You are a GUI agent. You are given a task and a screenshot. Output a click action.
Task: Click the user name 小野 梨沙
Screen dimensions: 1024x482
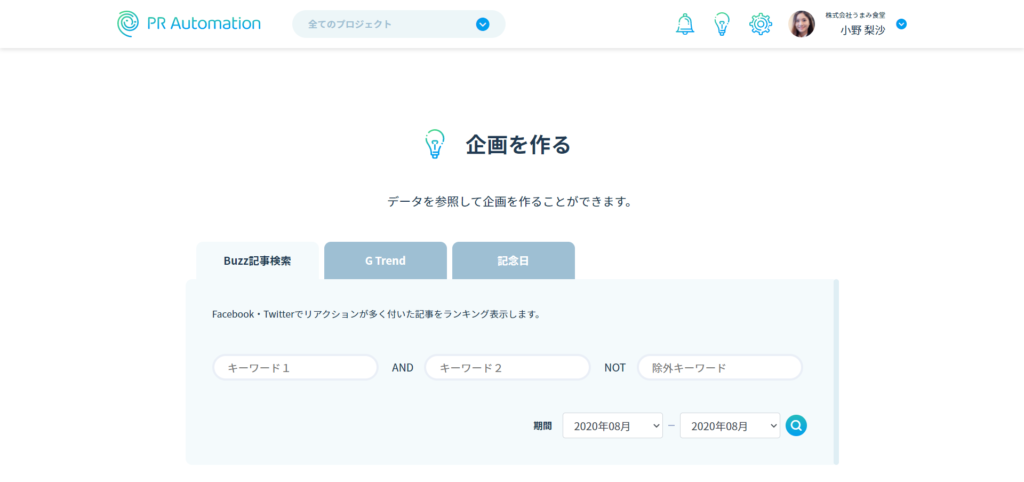tap(862, 31)
